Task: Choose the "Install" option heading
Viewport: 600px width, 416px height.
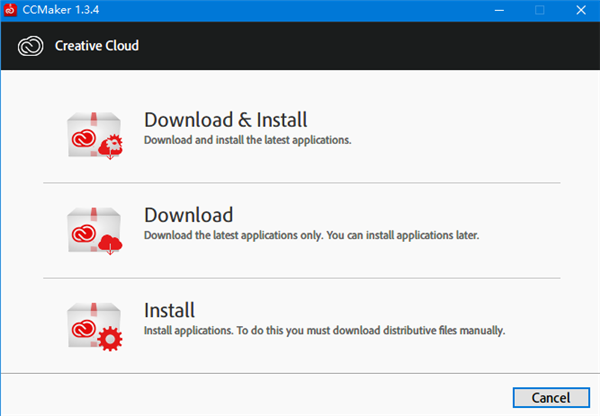Action: (169, 311)
